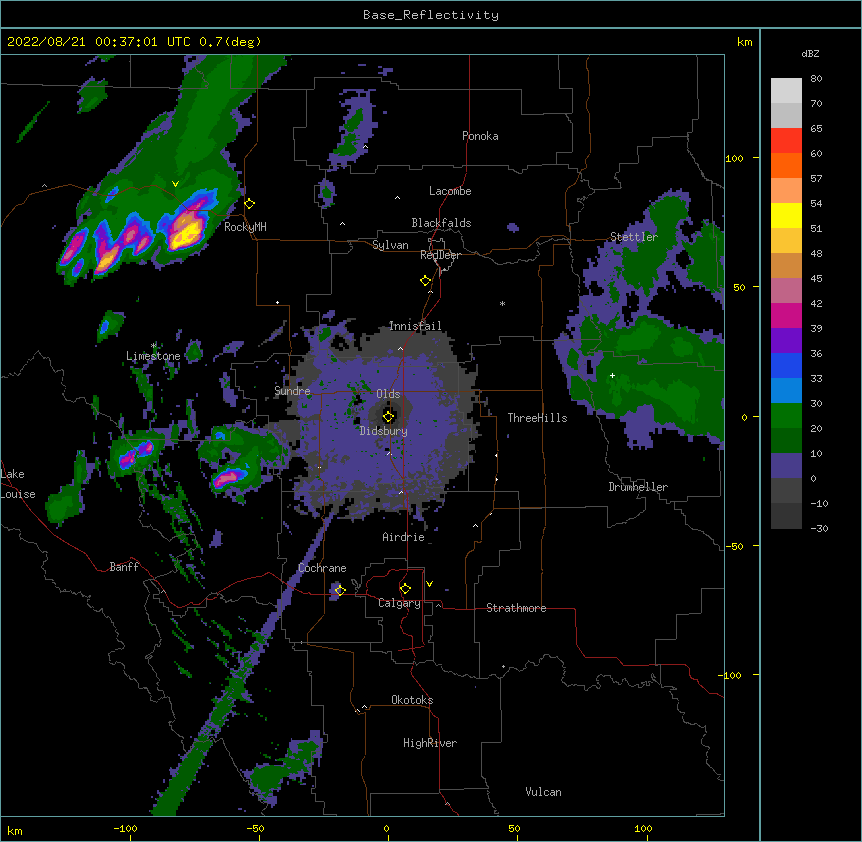The width and height of the screenshot is (862, 842).
Task: Click the dBZ legend heading
Action: [x=810, y=53]
